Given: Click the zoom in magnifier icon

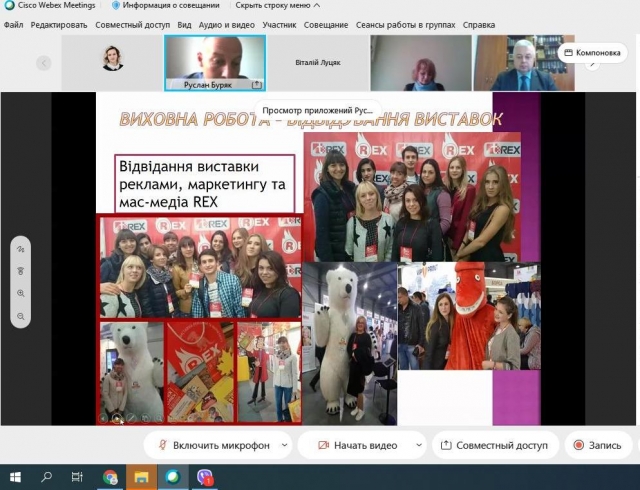Looking at the screenshot, I should tap(21, 294).
